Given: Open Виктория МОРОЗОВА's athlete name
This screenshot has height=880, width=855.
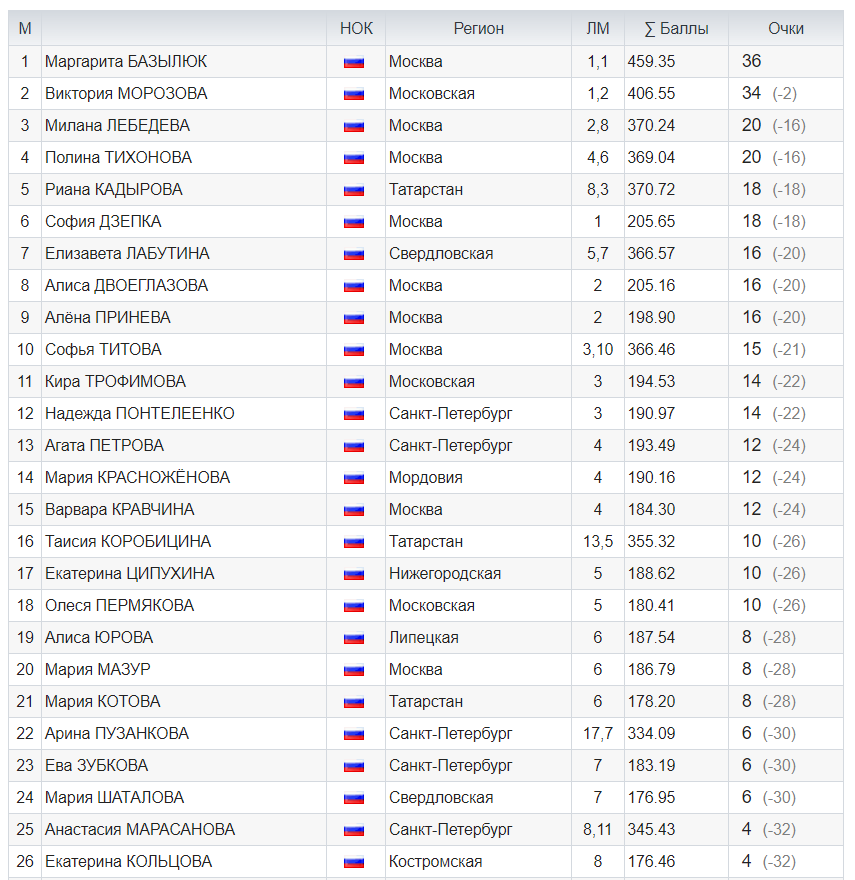Looking at the screenshot, I should [126, 93].
